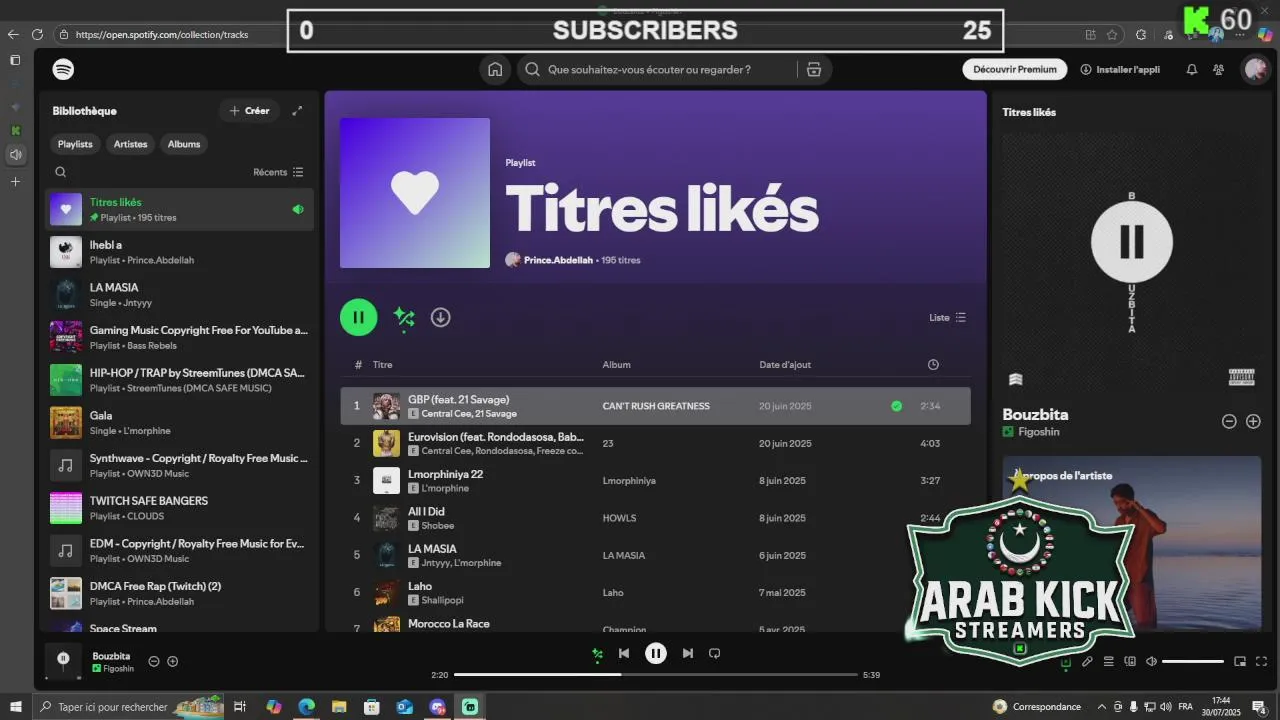Viewport: 1280px width, 720px height.
Task: Open Windows Start menu
Action: pos(15,707)
